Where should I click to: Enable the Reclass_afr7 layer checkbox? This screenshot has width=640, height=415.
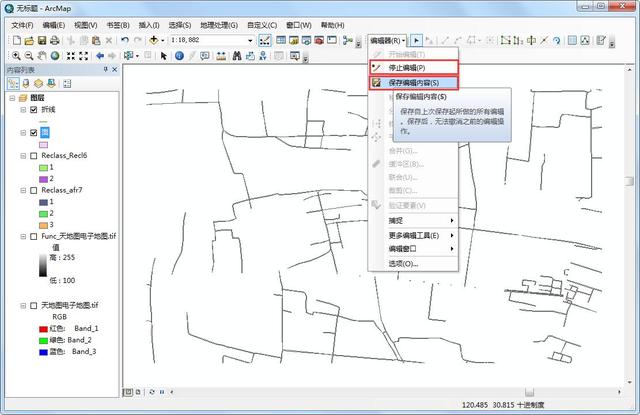tap(34, 190)
